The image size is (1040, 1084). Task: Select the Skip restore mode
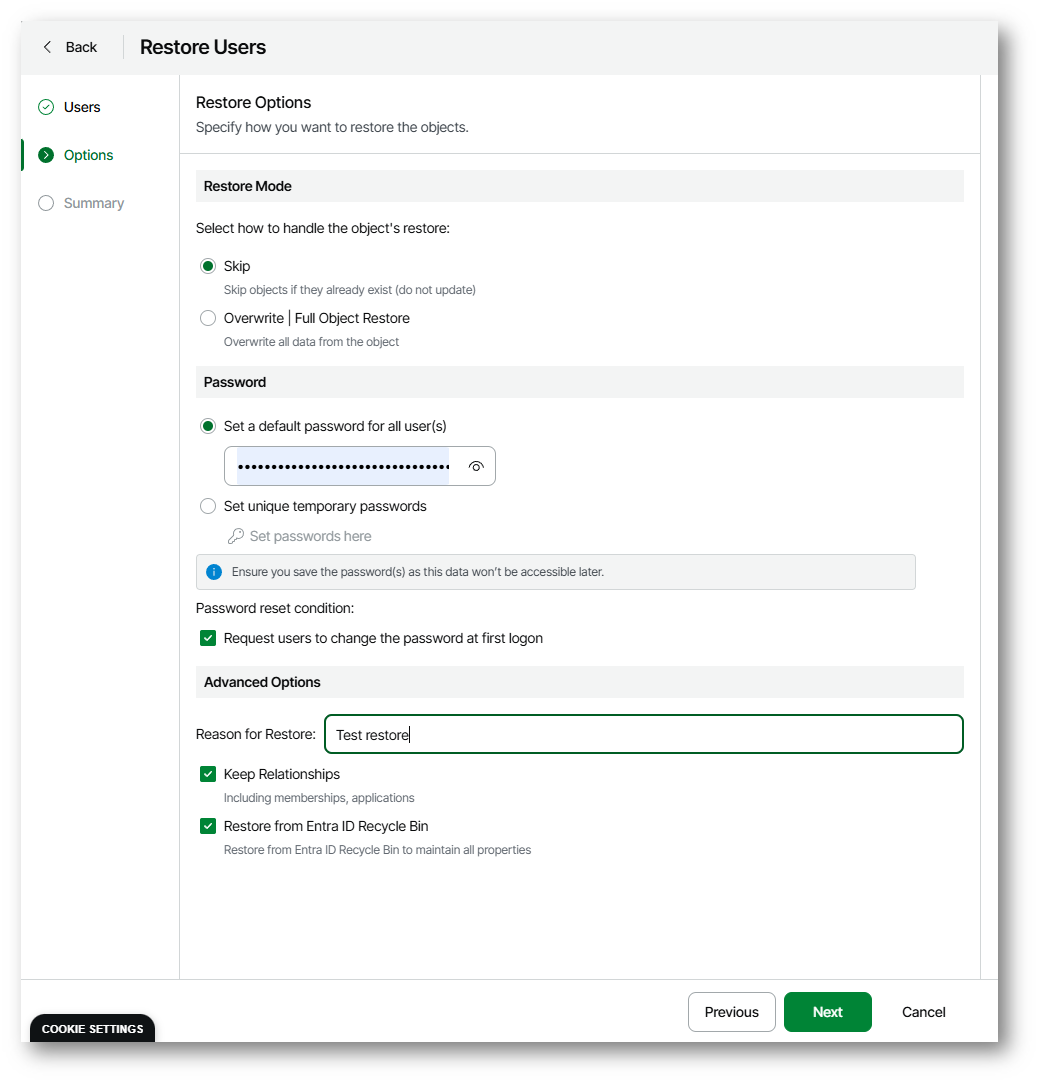point(208,266)
